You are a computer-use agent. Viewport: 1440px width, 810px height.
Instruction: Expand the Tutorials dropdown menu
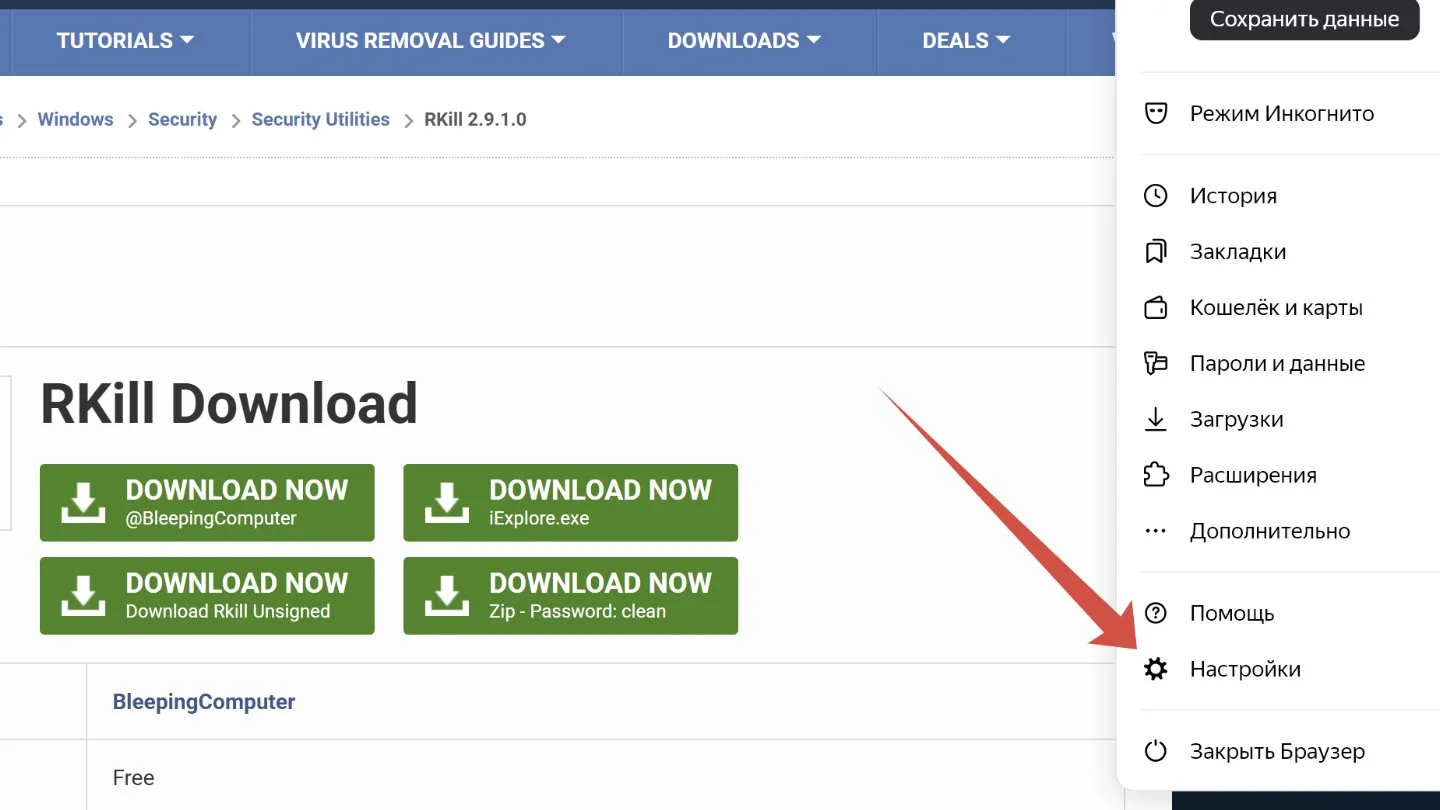125,41
